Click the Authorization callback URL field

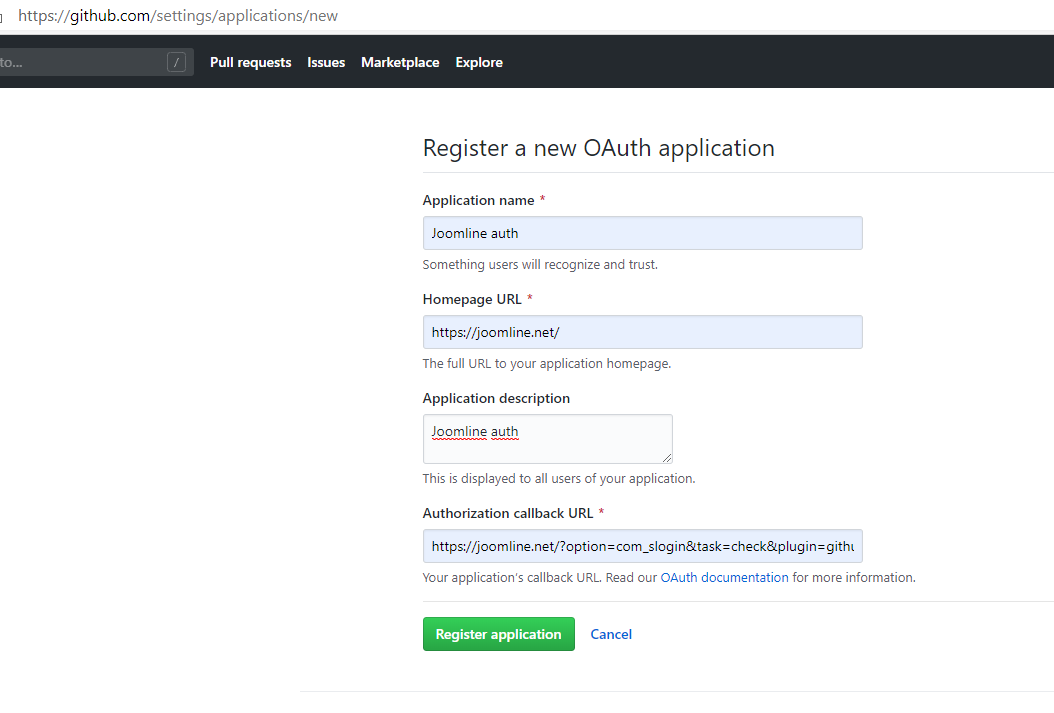642,546
